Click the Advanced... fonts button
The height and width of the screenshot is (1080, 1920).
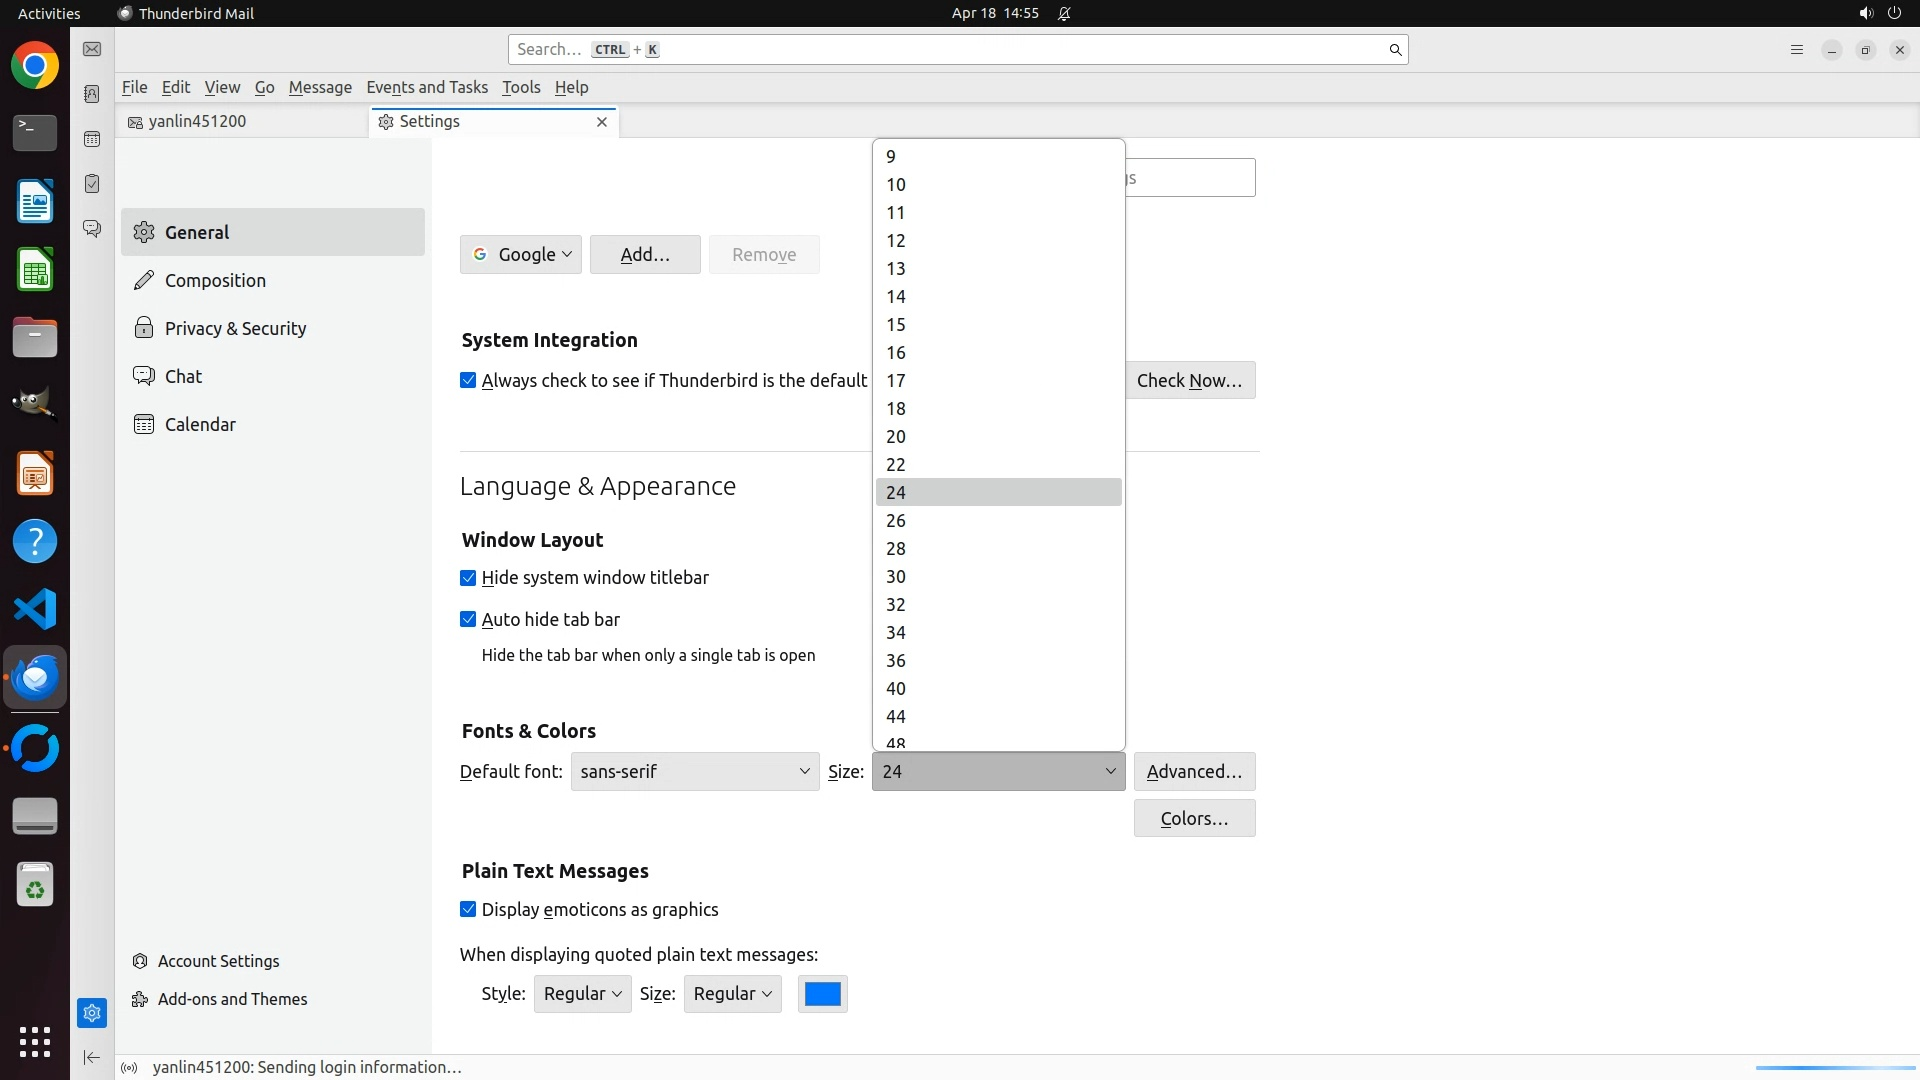pos(1194,772)
